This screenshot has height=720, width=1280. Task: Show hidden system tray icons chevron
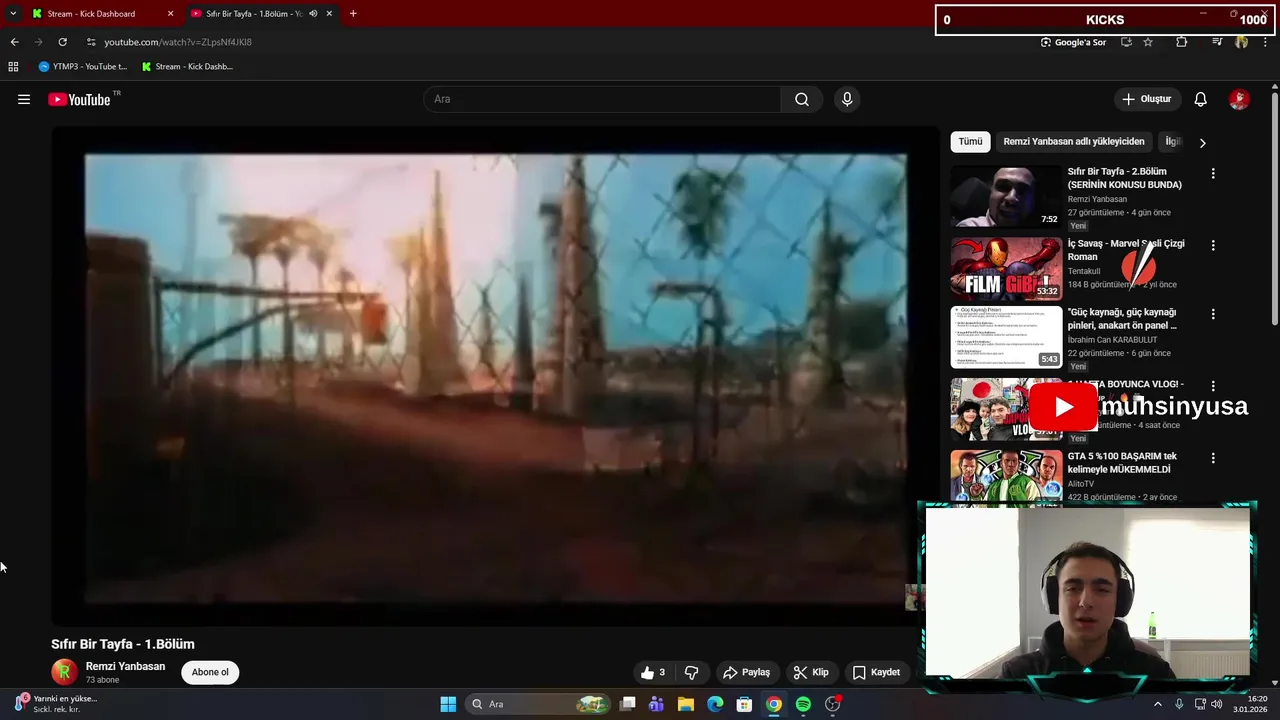coord(1158,704)
